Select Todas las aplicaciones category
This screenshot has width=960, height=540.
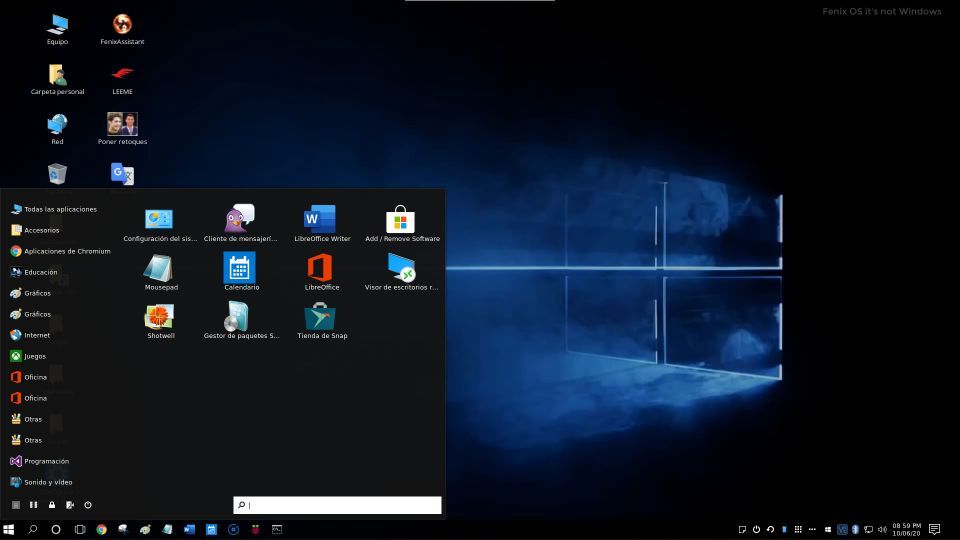(54, 209)
